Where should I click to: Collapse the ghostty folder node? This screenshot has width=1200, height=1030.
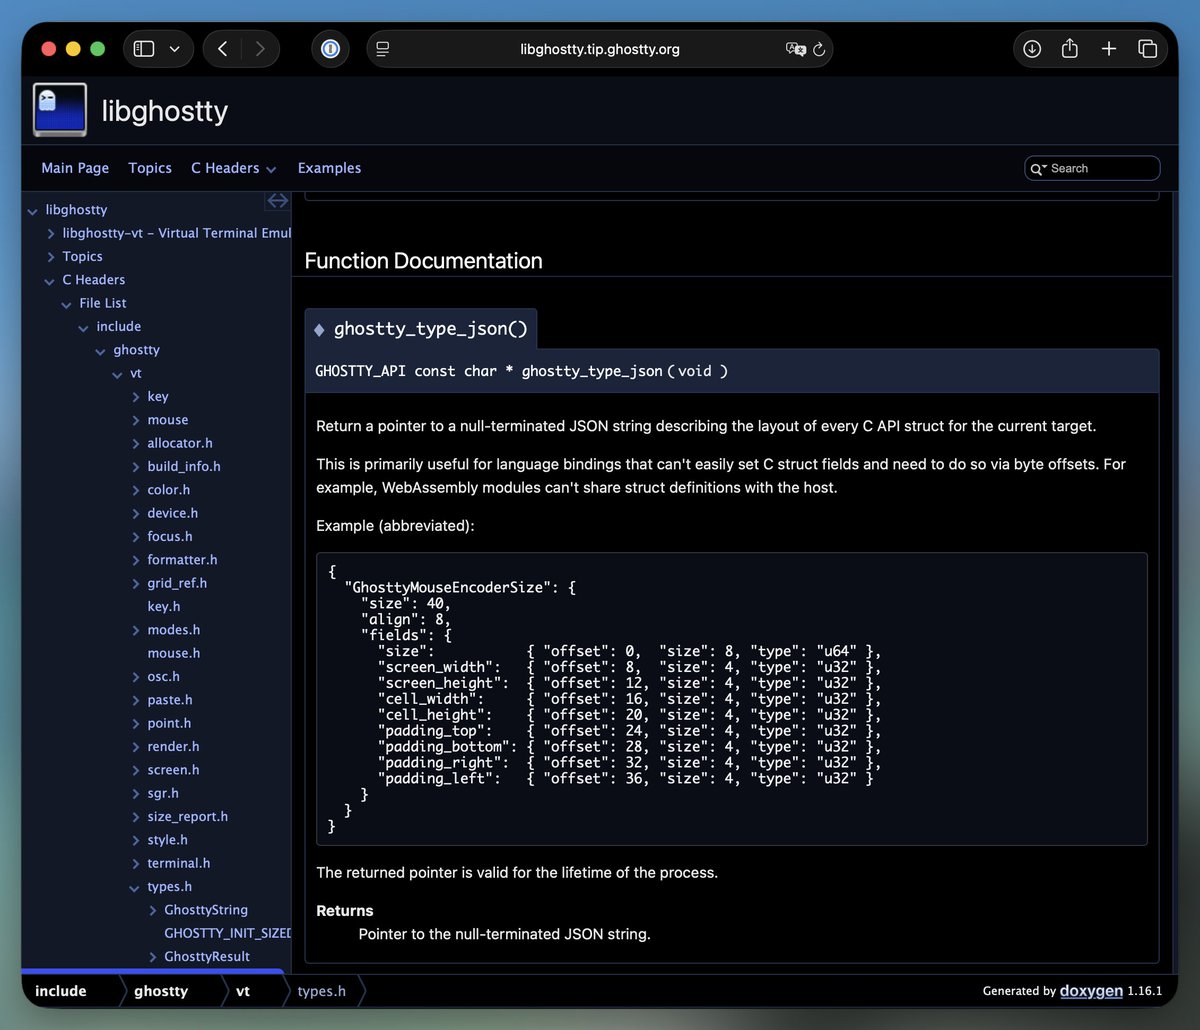pyautogui.click(x=101, y=351)
